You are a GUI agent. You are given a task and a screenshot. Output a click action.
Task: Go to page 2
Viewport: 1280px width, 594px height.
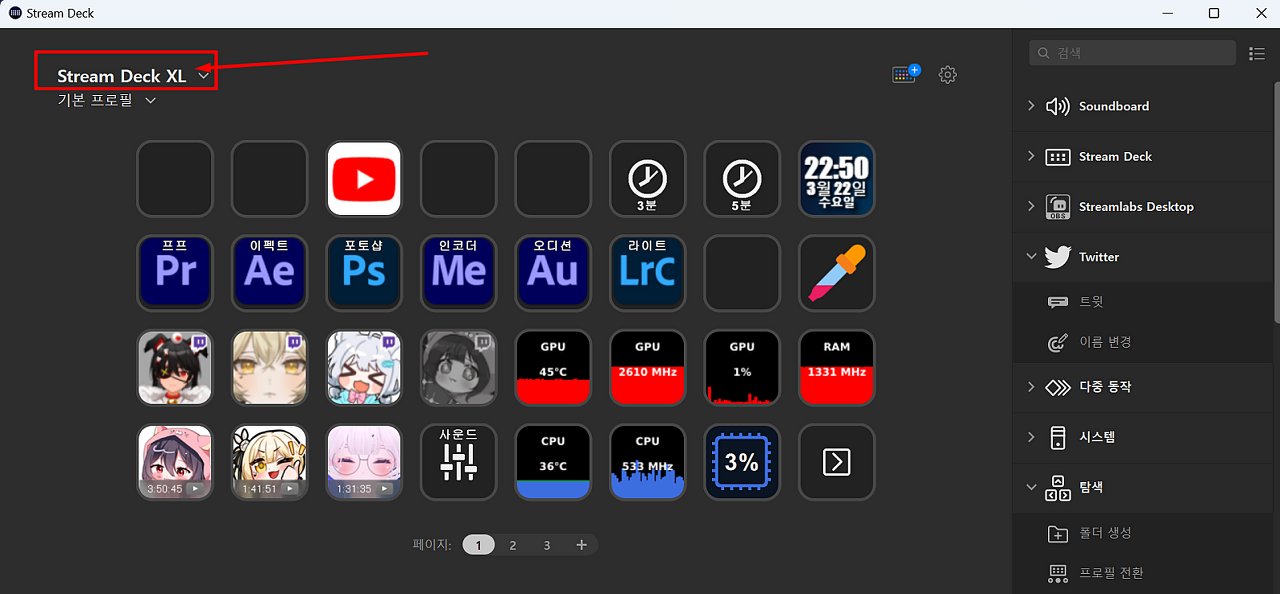[x=513, y=545]
